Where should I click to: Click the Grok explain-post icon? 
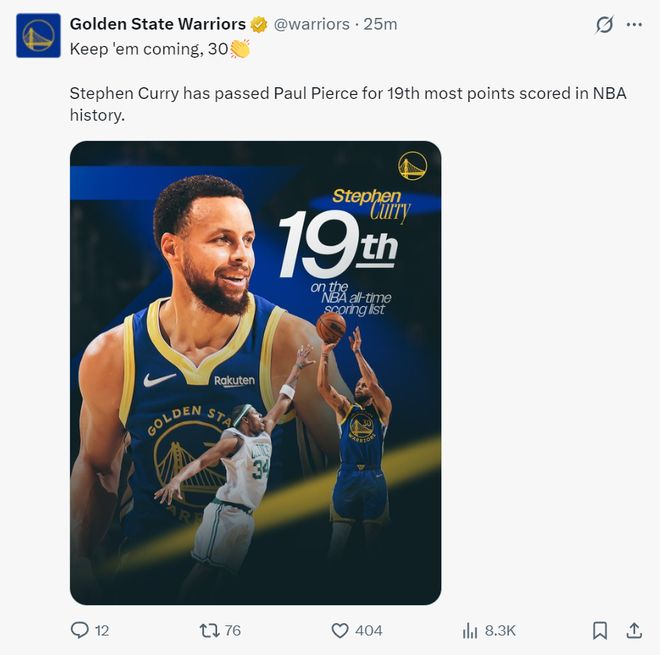click(x=603, y=25)
